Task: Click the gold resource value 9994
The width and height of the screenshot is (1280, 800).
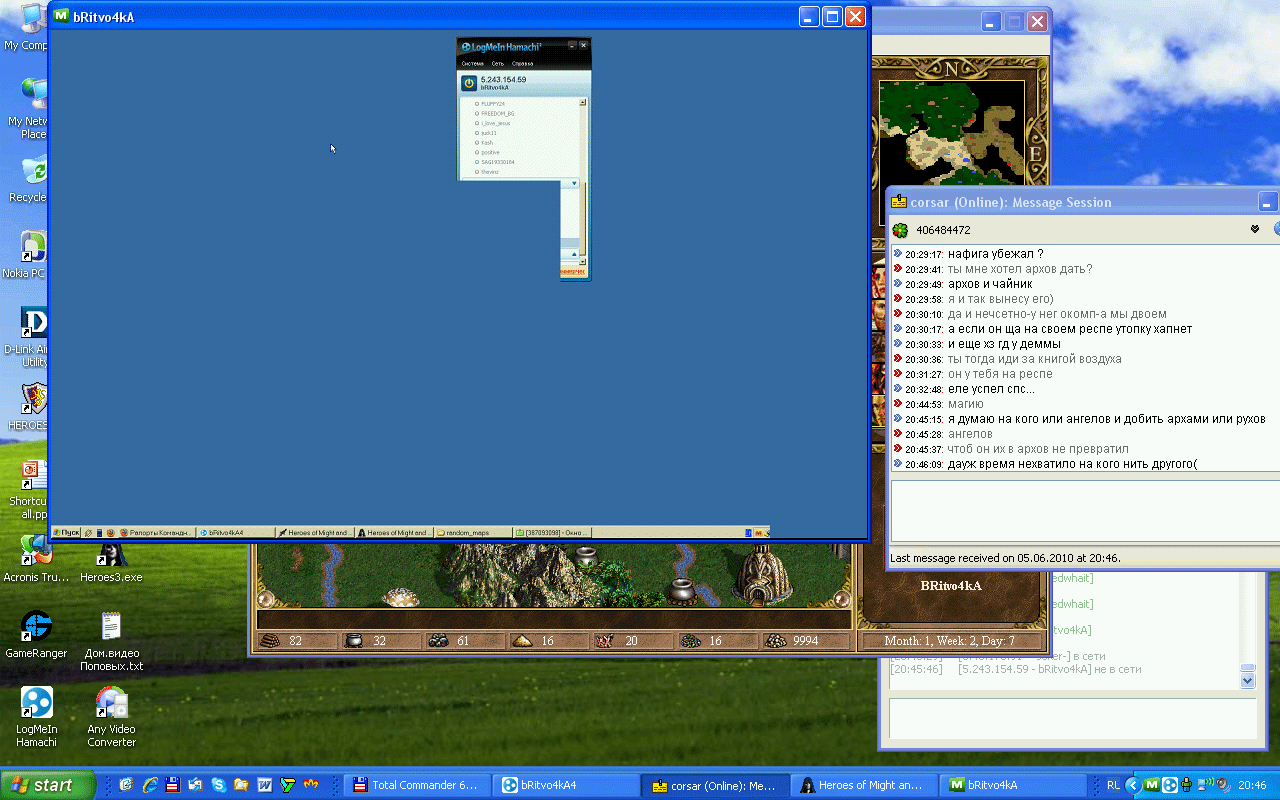Action: [x=805, y=641]
